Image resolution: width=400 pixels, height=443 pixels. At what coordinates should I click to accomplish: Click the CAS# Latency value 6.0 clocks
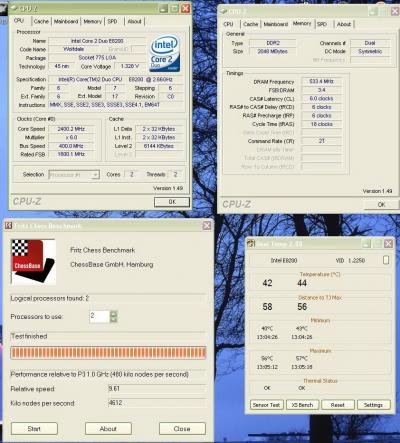coord(321,99)
